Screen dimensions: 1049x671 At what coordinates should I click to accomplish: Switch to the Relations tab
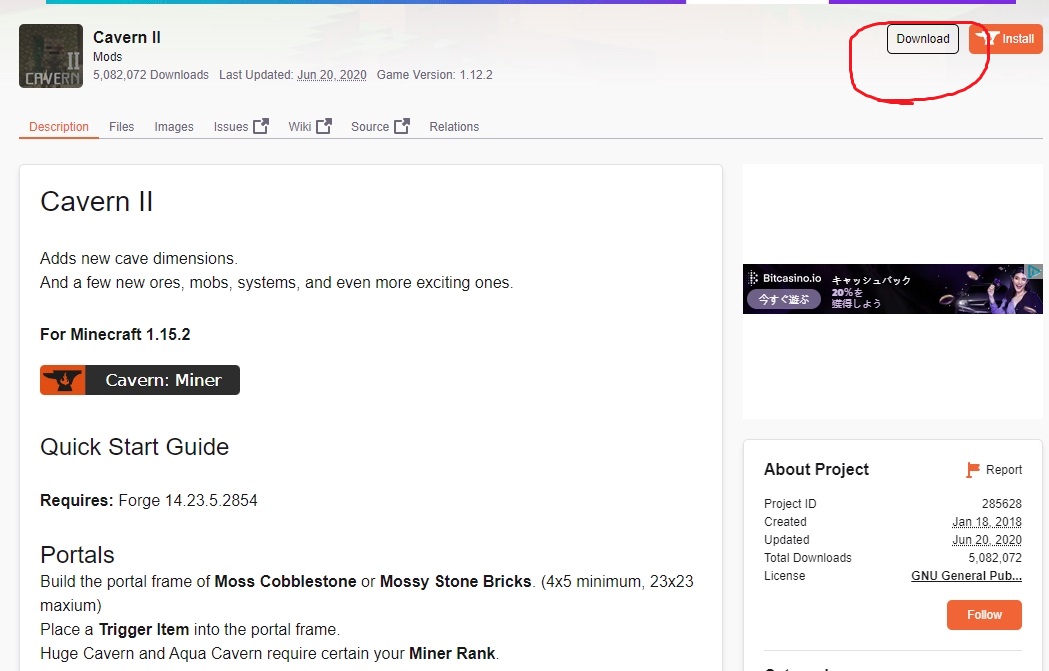(x=454, y=126)
